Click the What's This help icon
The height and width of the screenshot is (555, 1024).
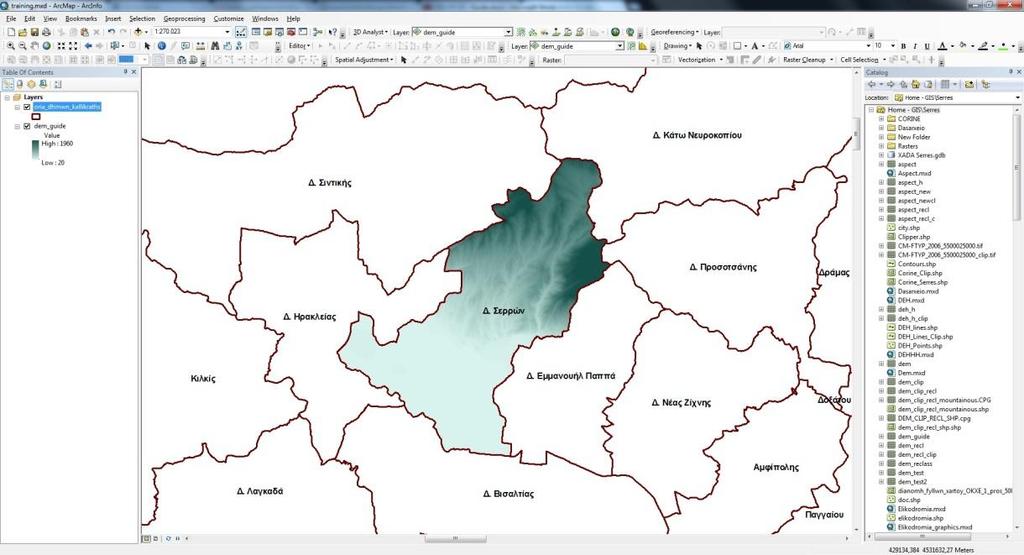pos(333,32)
